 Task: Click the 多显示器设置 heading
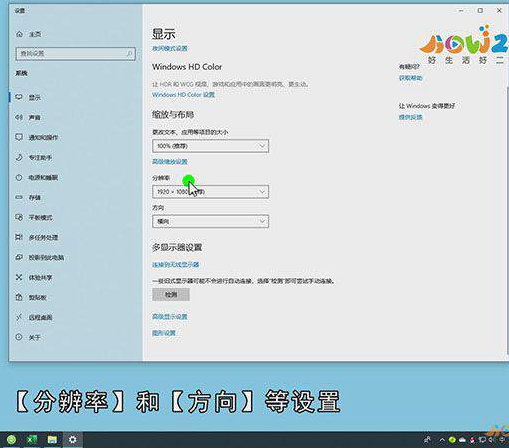click(x=177, y=247)
